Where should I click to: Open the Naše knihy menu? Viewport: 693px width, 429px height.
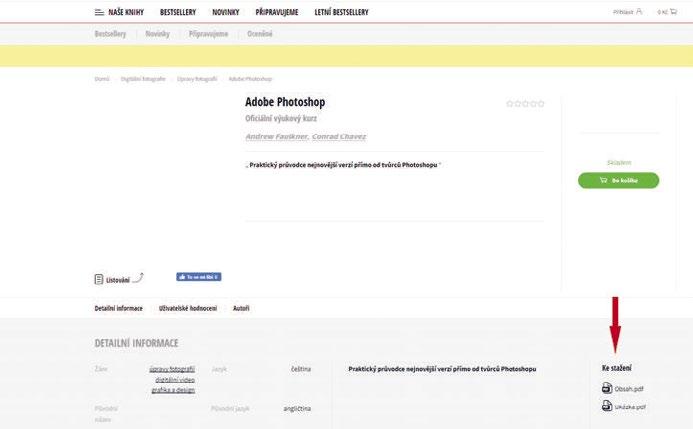(x=126, y=12)
